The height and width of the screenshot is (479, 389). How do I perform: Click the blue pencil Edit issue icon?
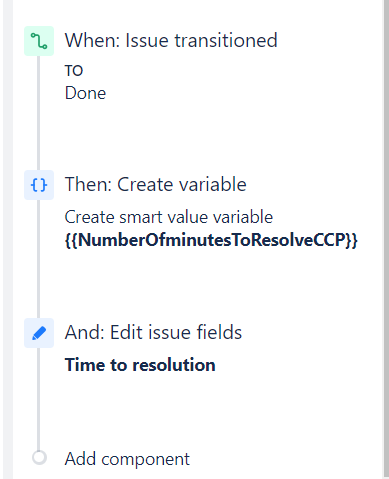pyautogui.click(x=39, y=333)
